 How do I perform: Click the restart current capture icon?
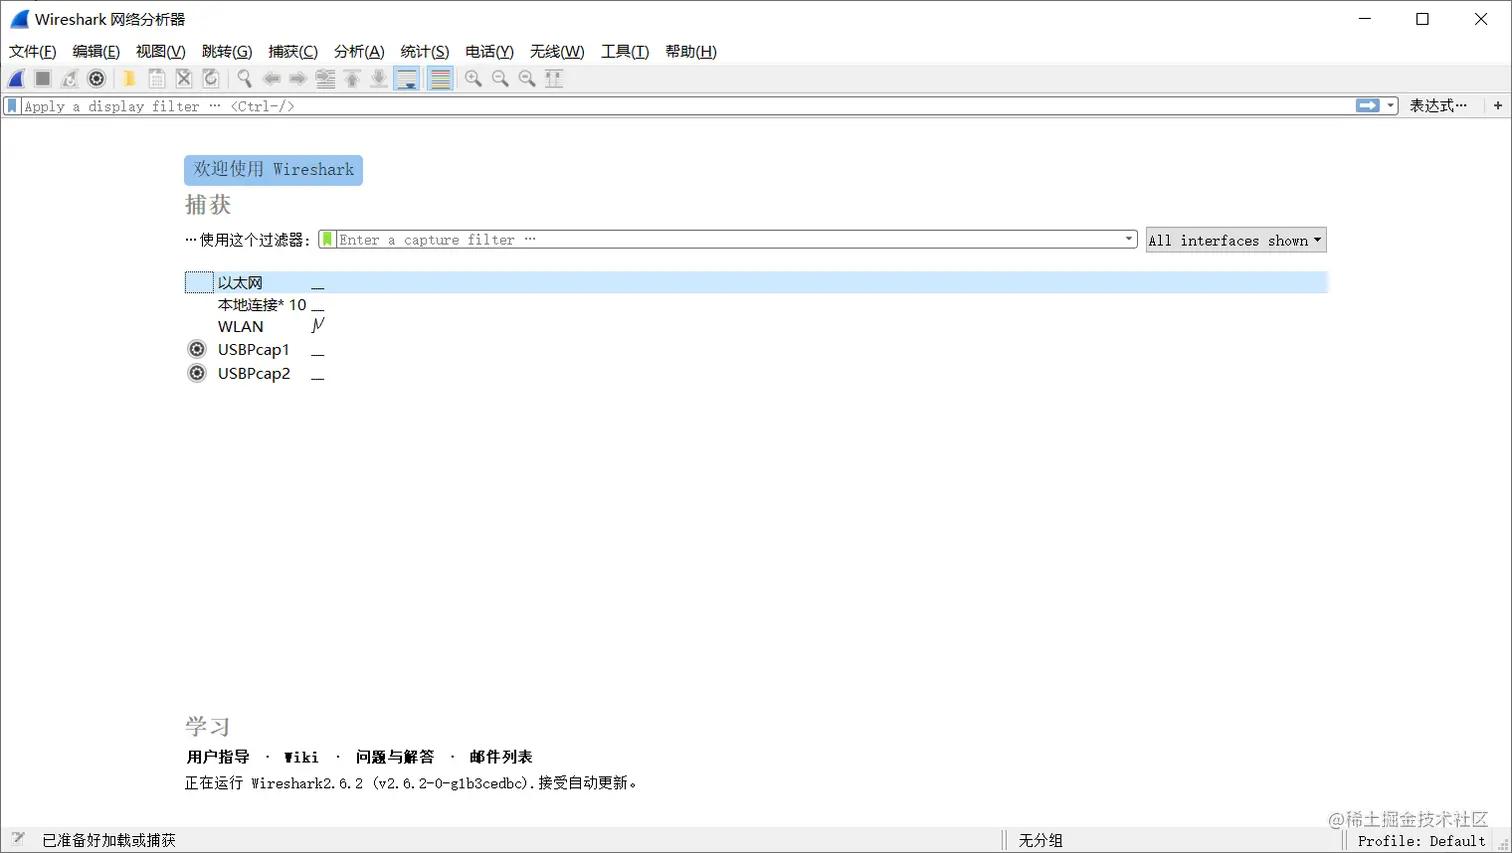(x=70, y=79)
